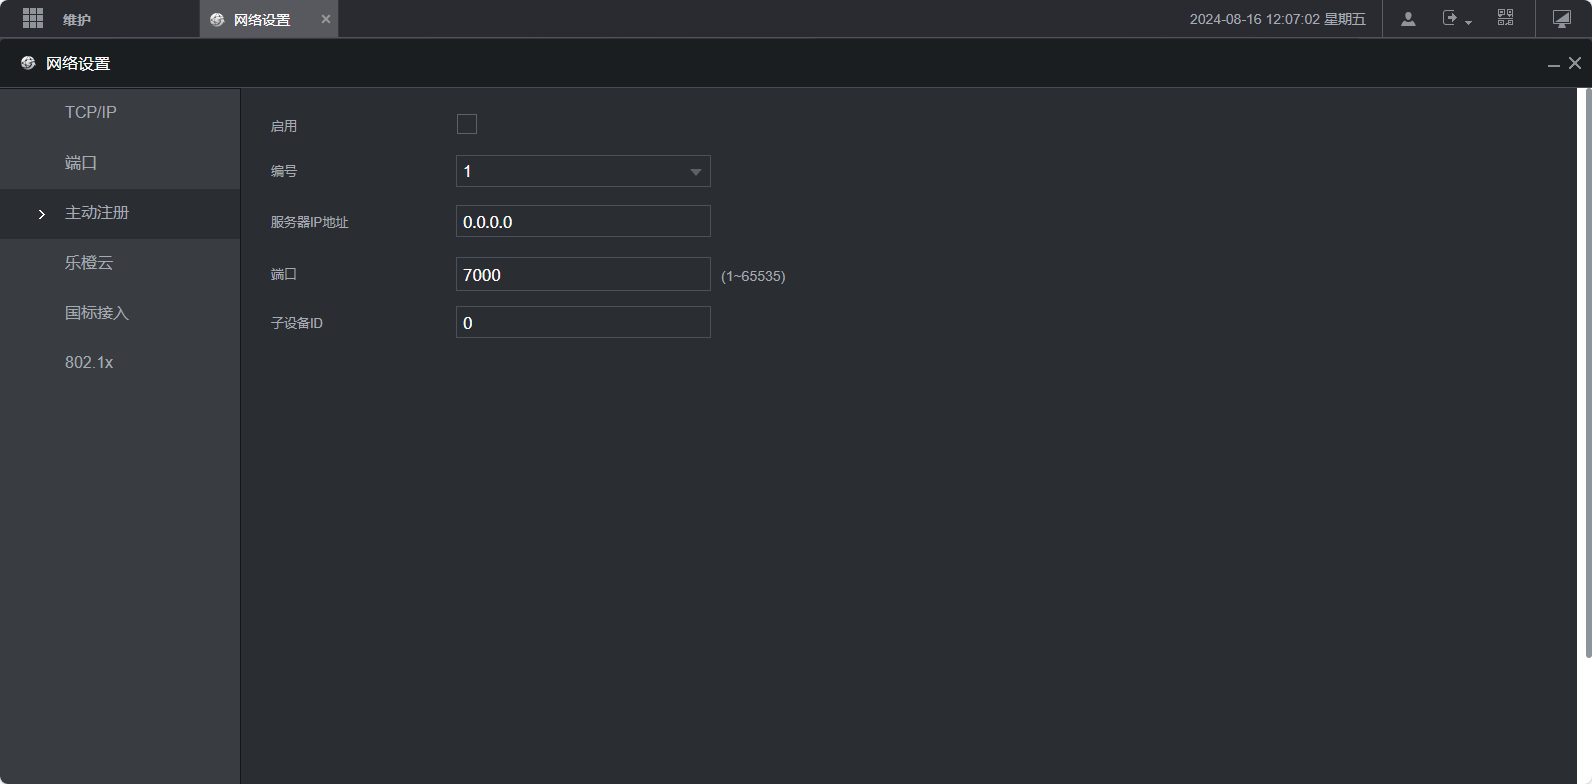Click the user account icon

[x=1408, y=19]
